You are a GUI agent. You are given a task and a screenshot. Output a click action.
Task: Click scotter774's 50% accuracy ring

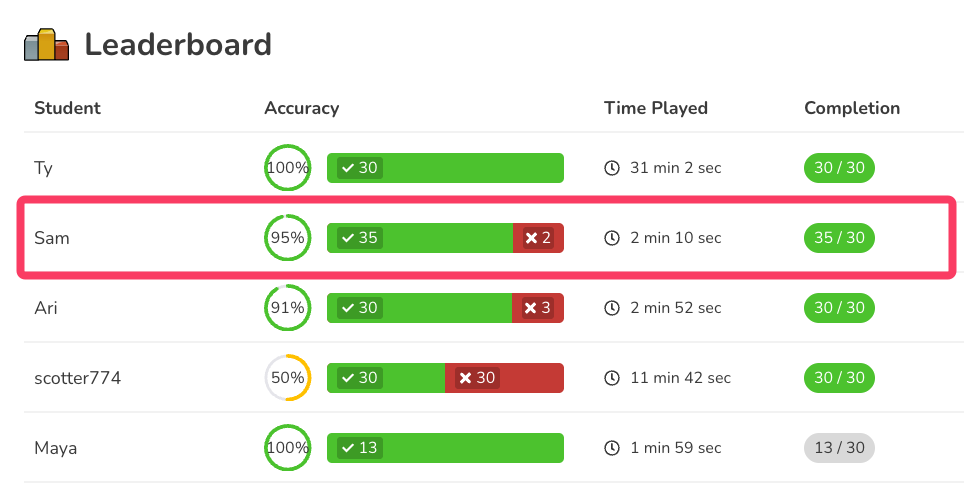pos(288,378)
